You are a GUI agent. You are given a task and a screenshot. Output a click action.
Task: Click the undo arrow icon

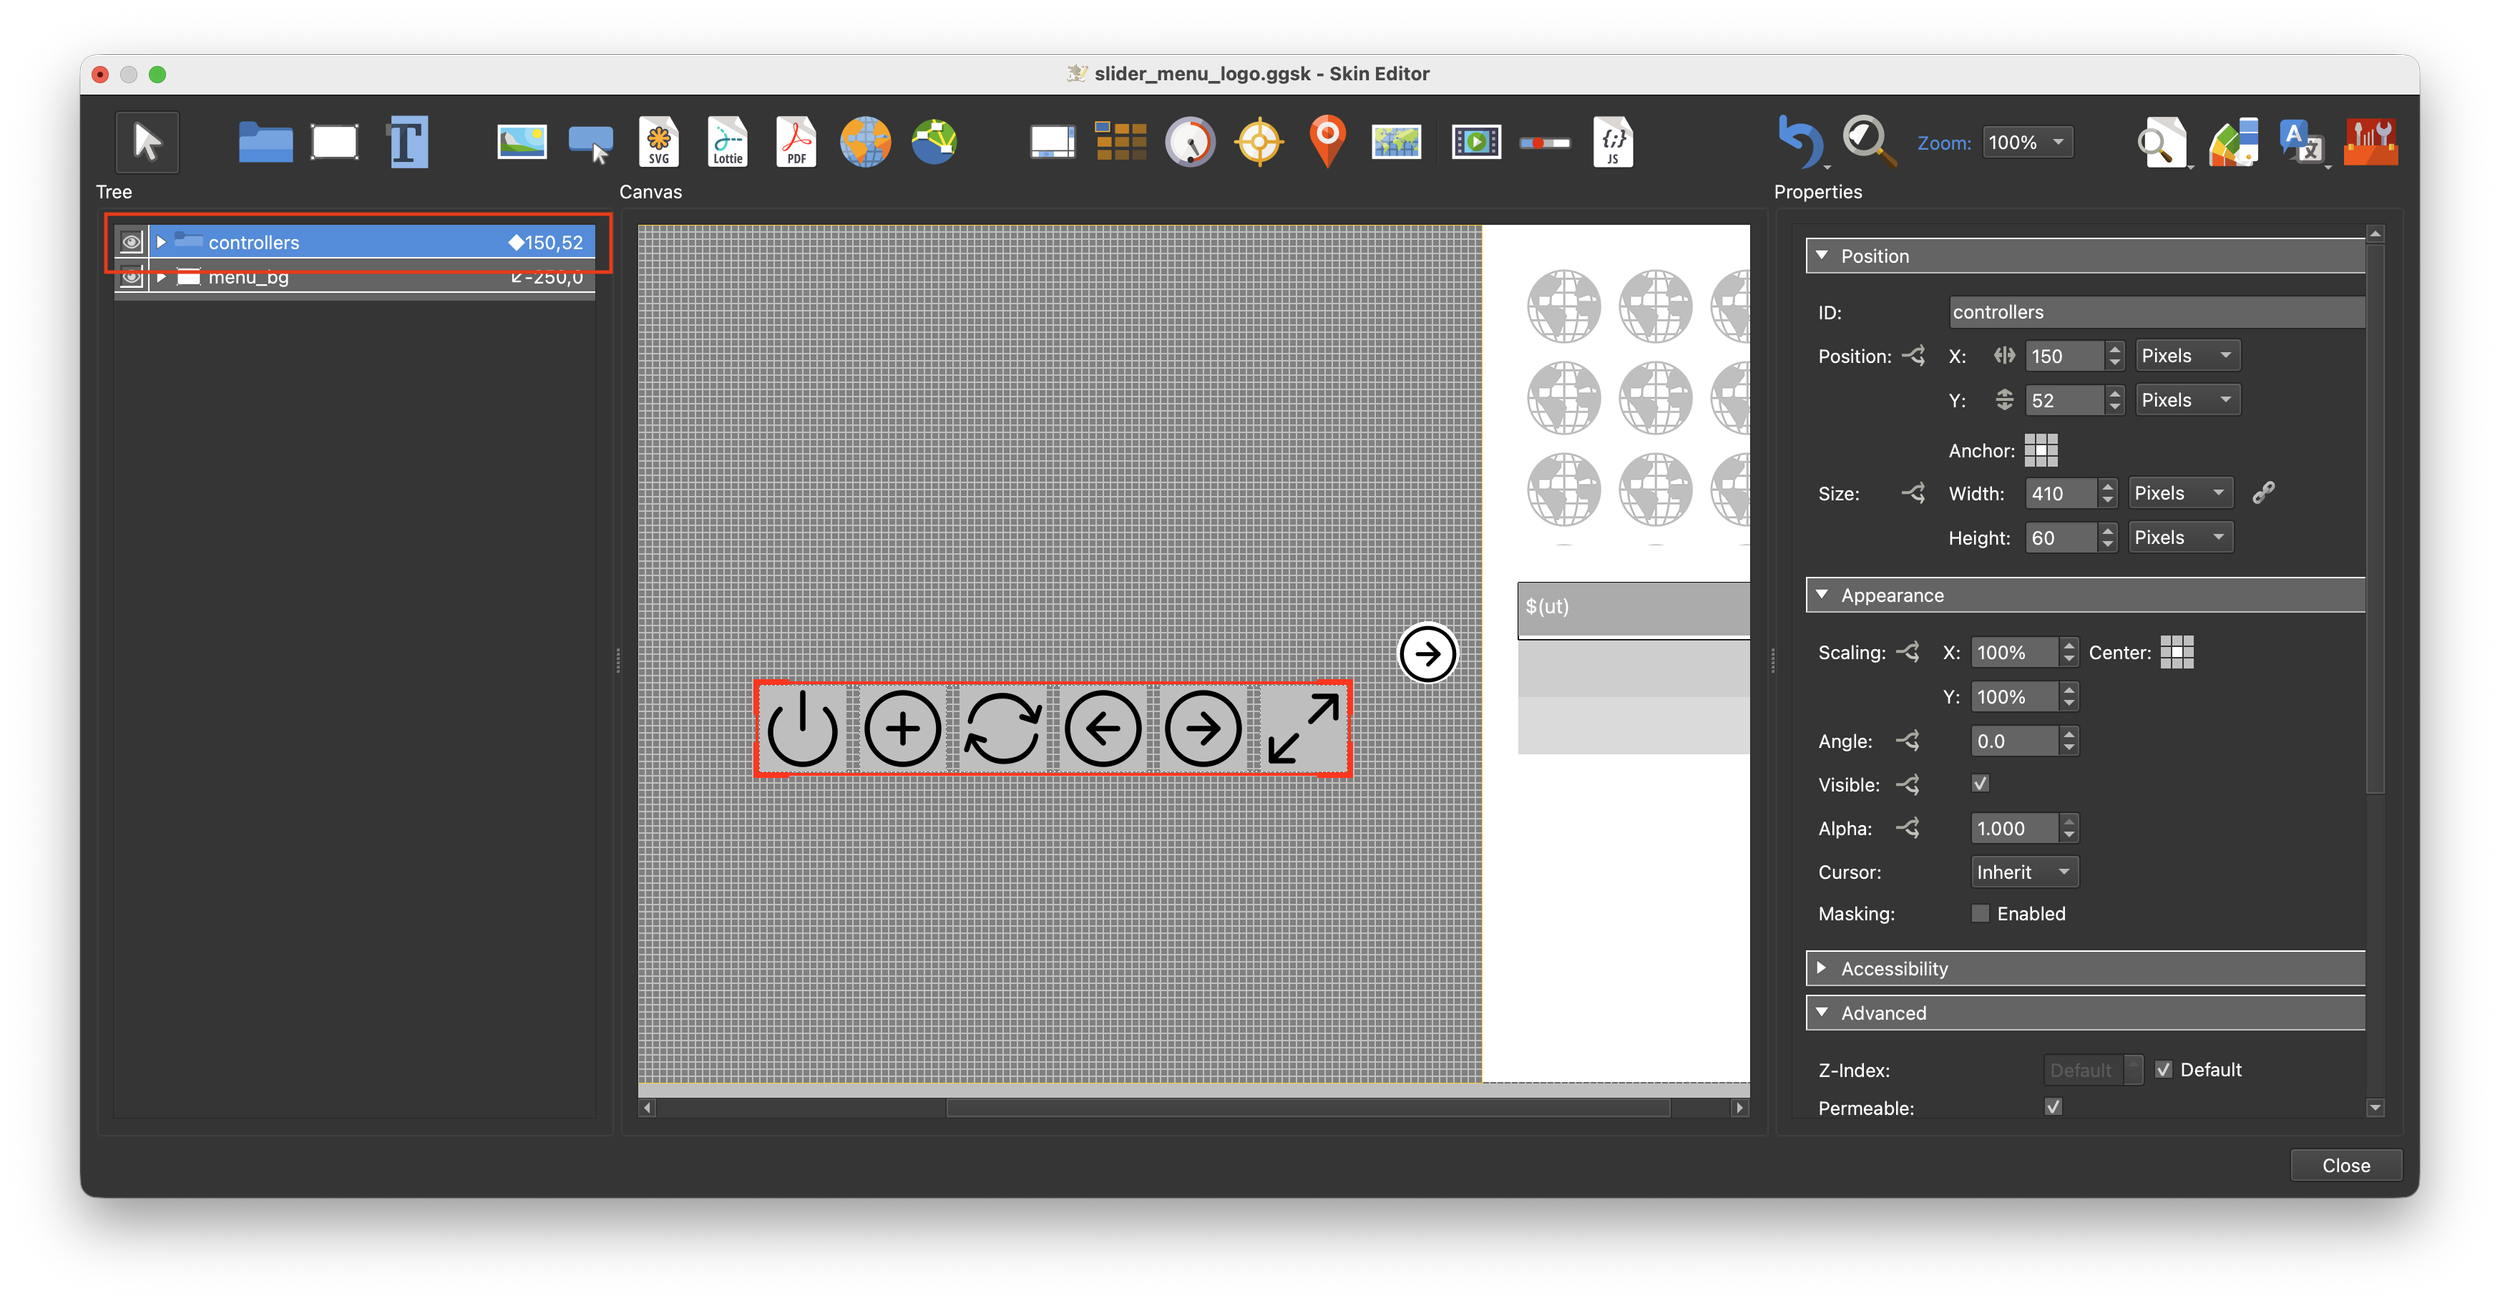click(x=1800, y=142)
